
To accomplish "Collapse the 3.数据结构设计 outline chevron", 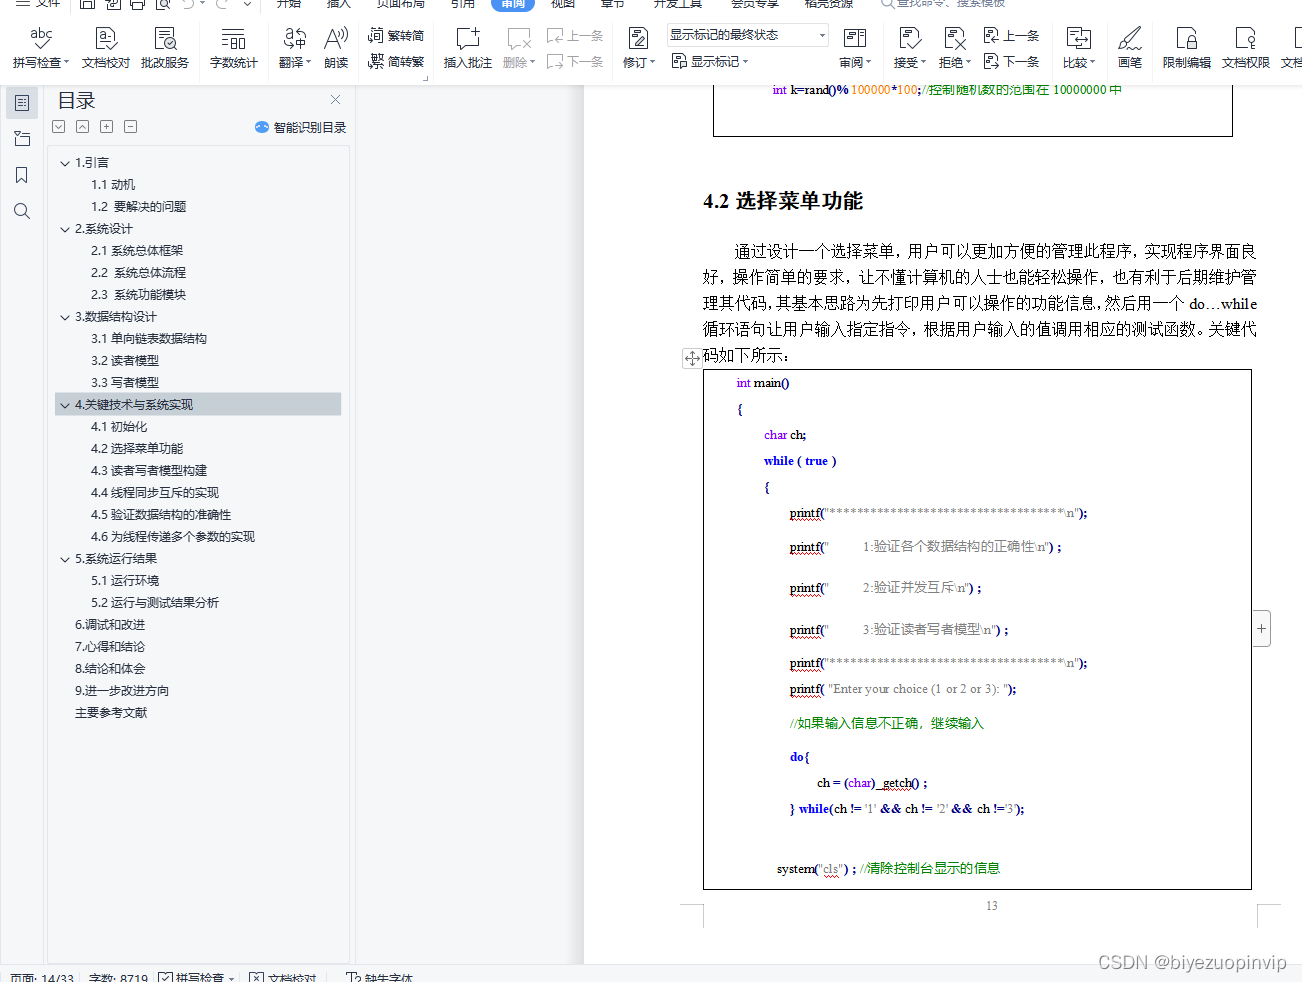I will (x=65, y=317).
